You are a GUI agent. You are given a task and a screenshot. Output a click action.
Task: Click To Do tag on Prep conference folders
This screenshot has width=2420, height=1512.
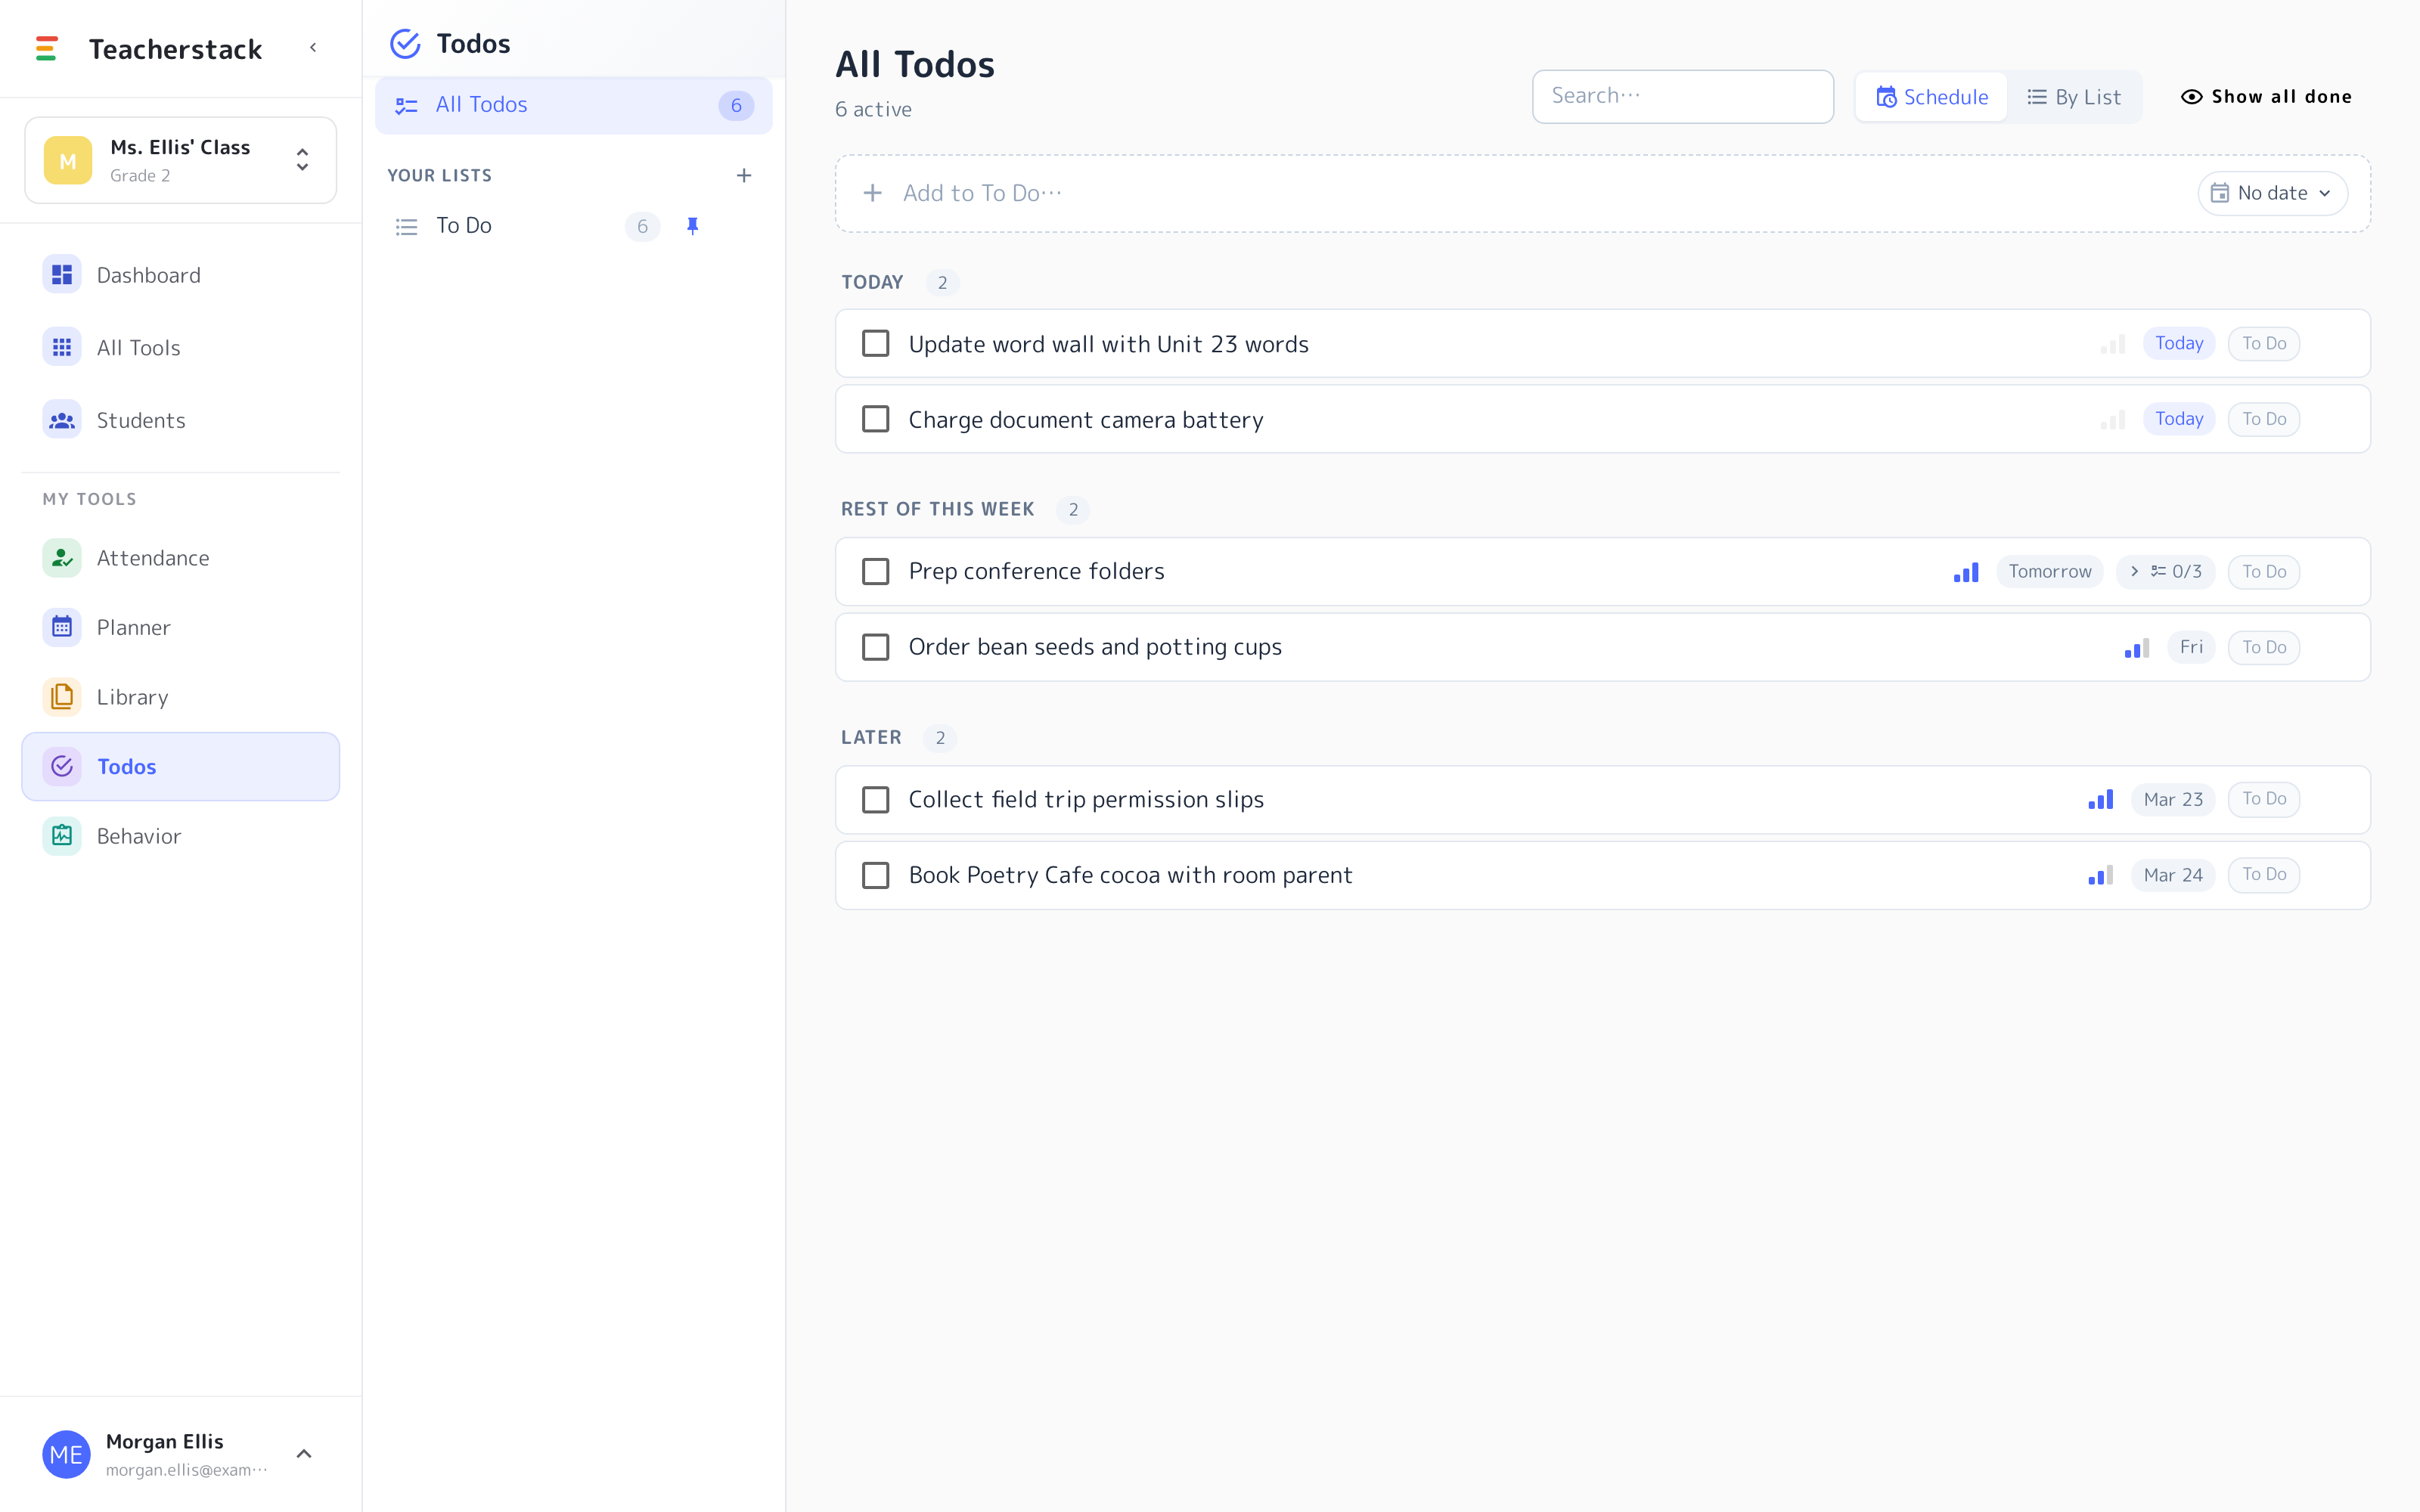(2263, 572)
